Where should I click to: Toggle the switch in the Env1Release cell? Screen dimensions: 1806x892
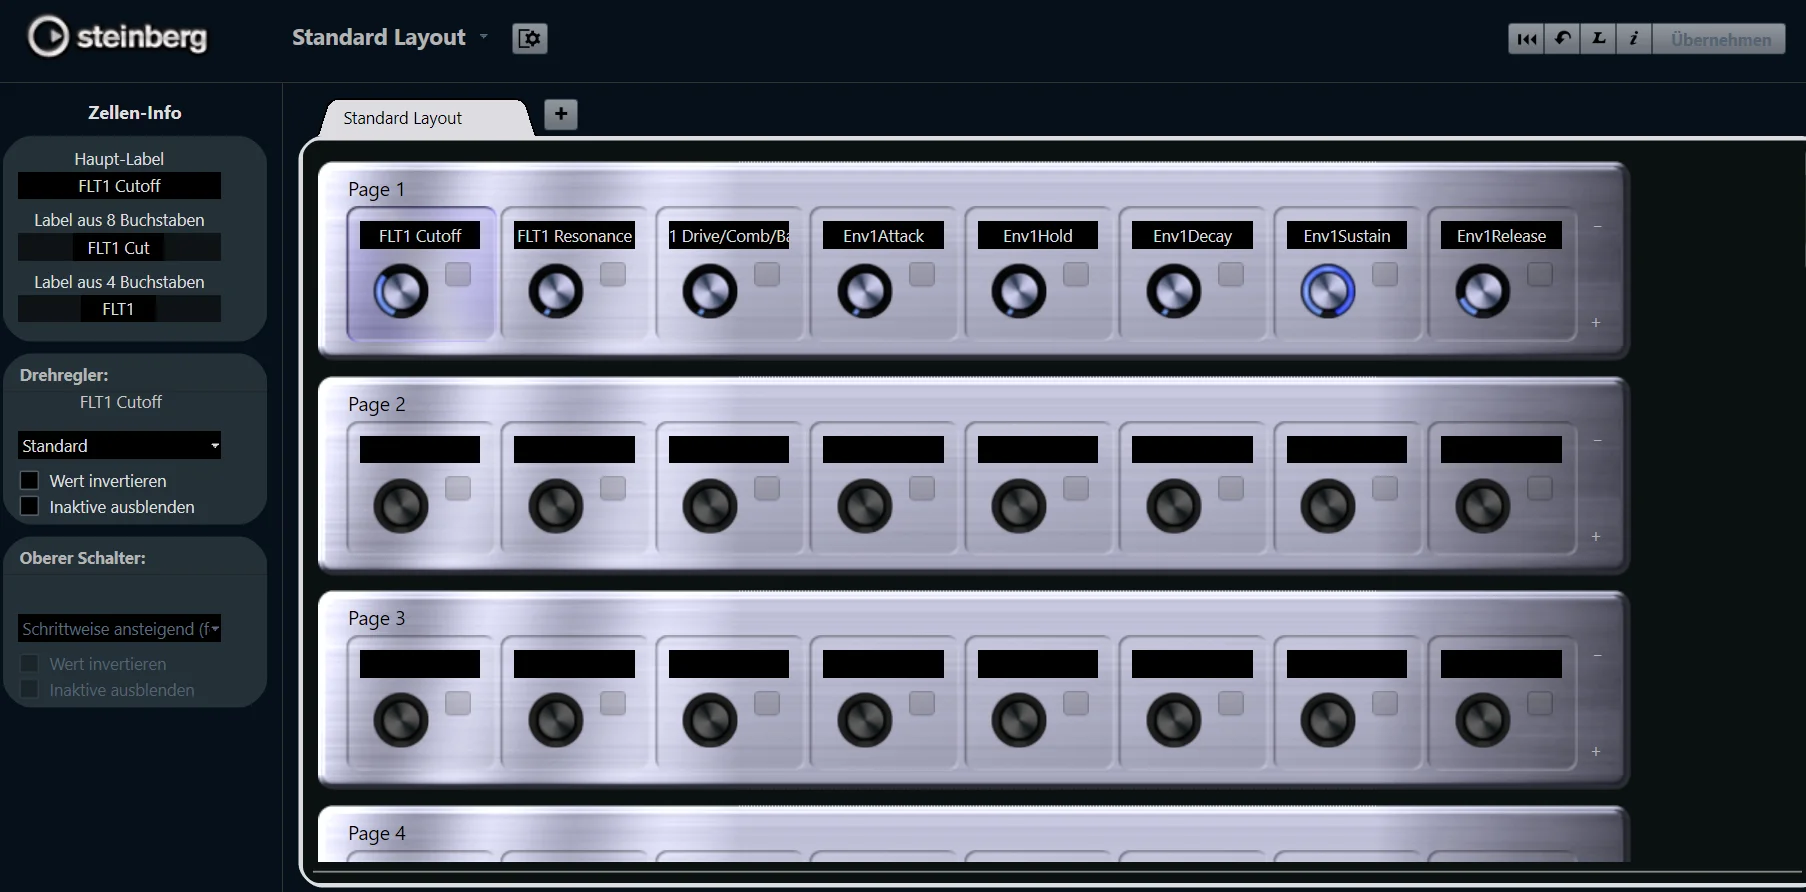[1540, 274]
